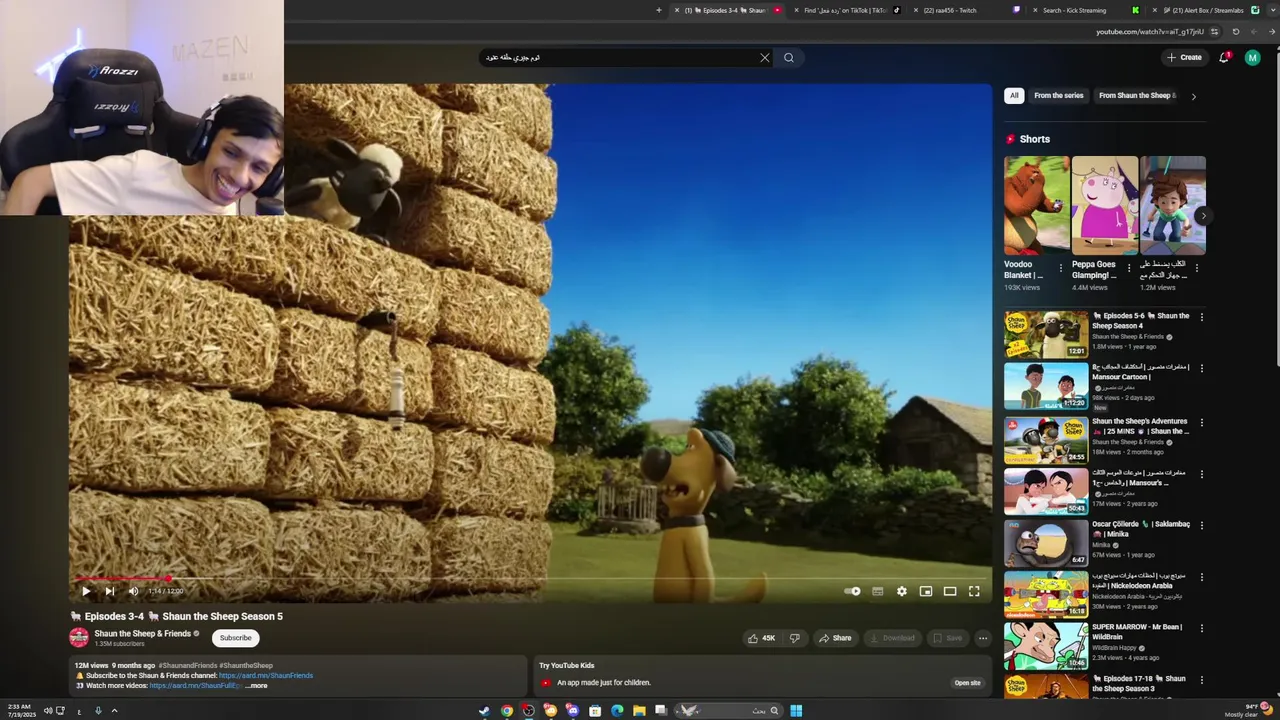The height and width of the screenshot is (720, 1280).
Task: Close the Episodes 3-4 YouTube tab
Action: tap(677, 10)
